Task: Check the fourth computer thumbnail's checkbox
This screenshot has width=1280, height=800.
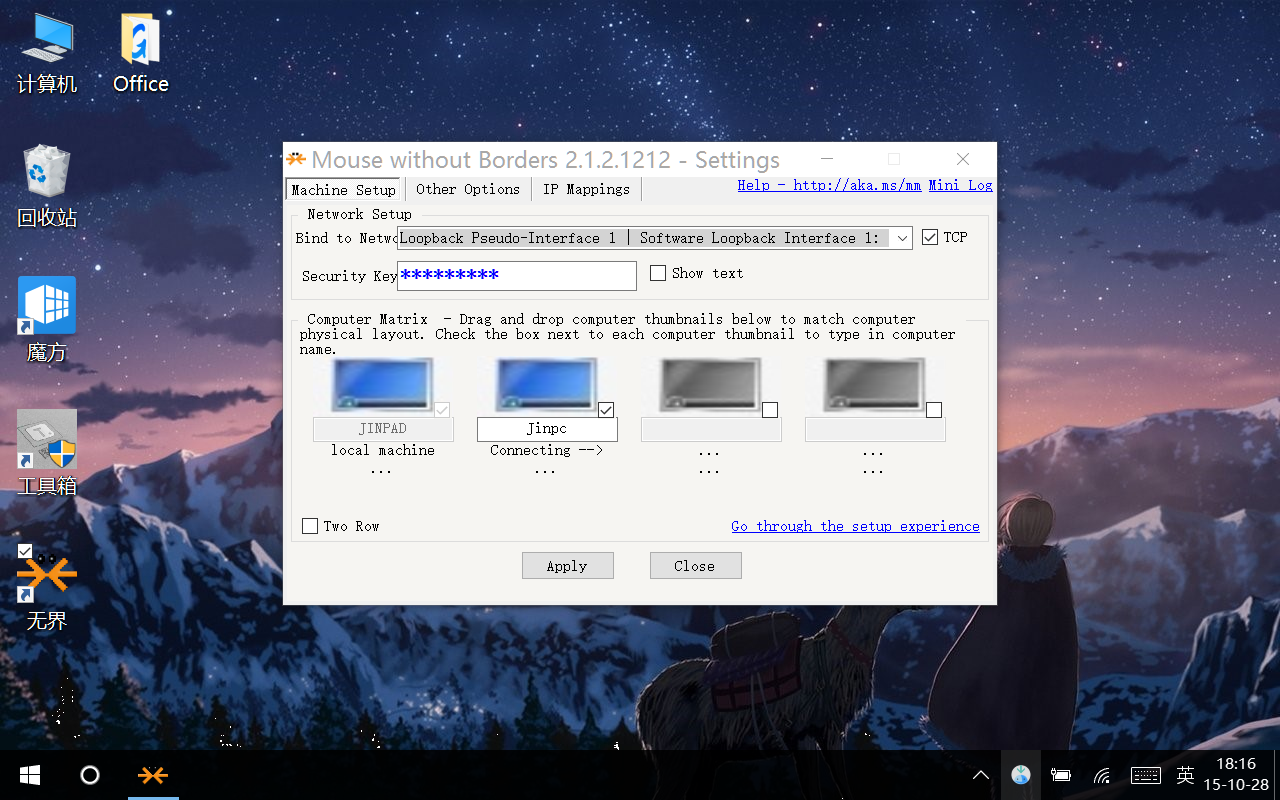Action: tap(934, 410)
